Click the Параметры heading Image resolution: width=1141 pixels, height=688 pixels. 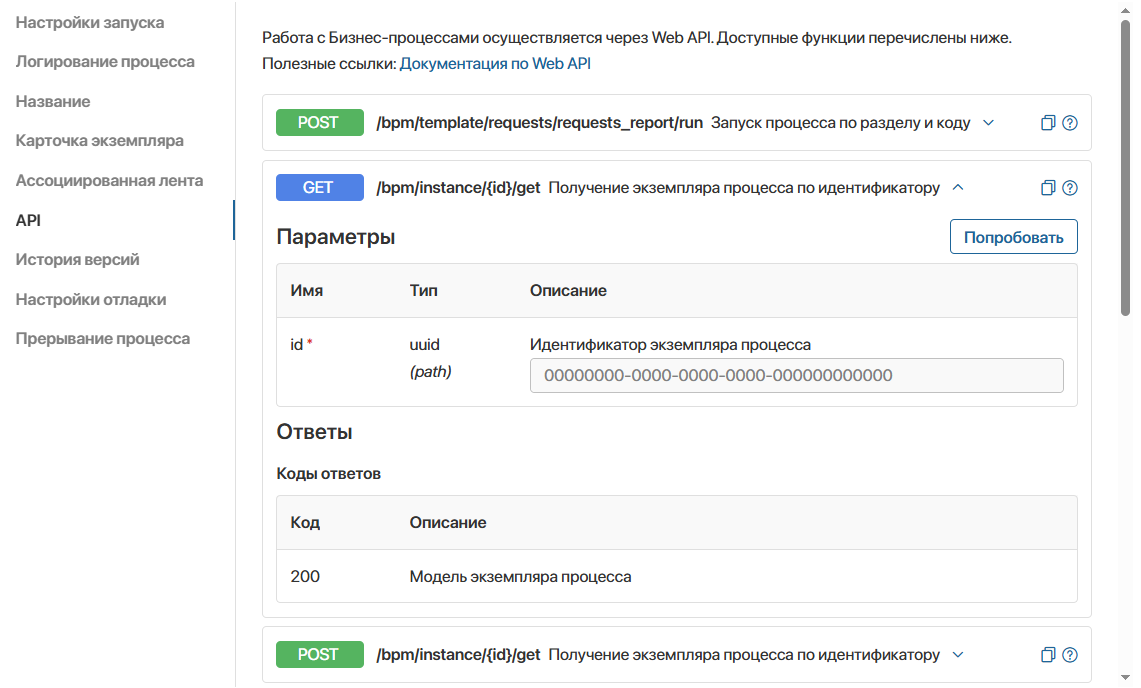click(336, 237)
